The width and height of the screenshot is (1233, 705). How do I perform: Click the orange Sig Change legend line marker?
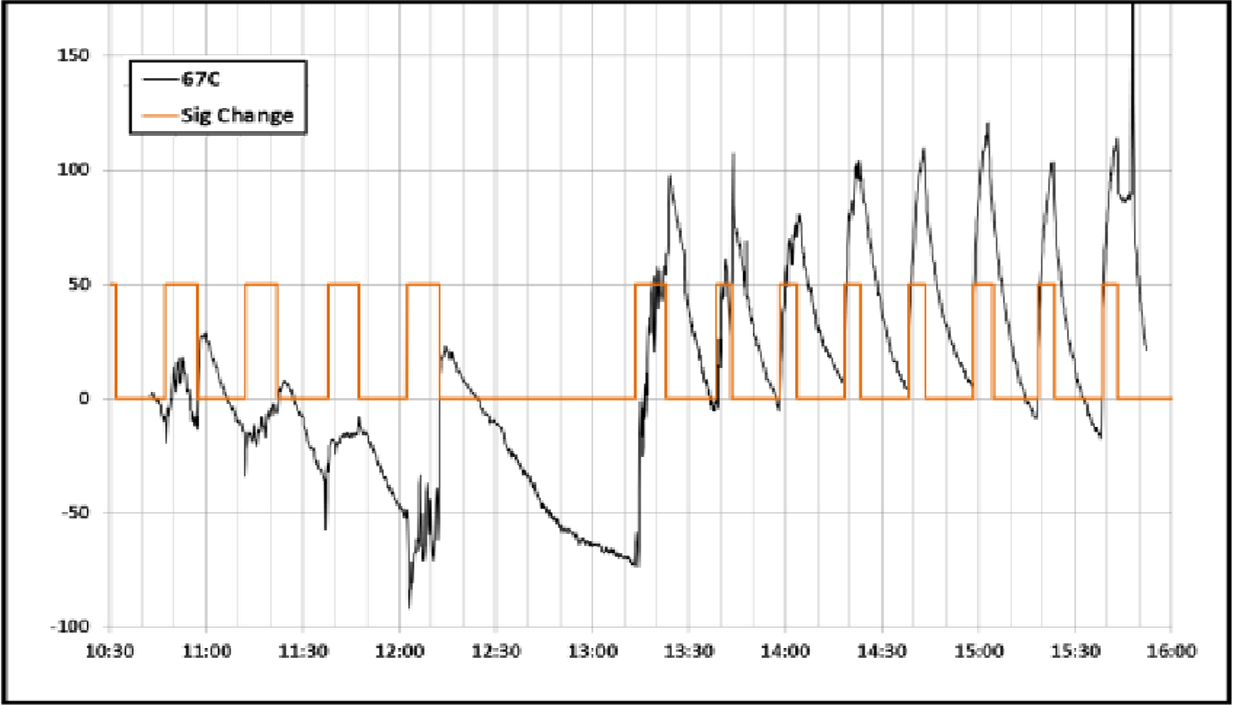[x=159, y=115]
